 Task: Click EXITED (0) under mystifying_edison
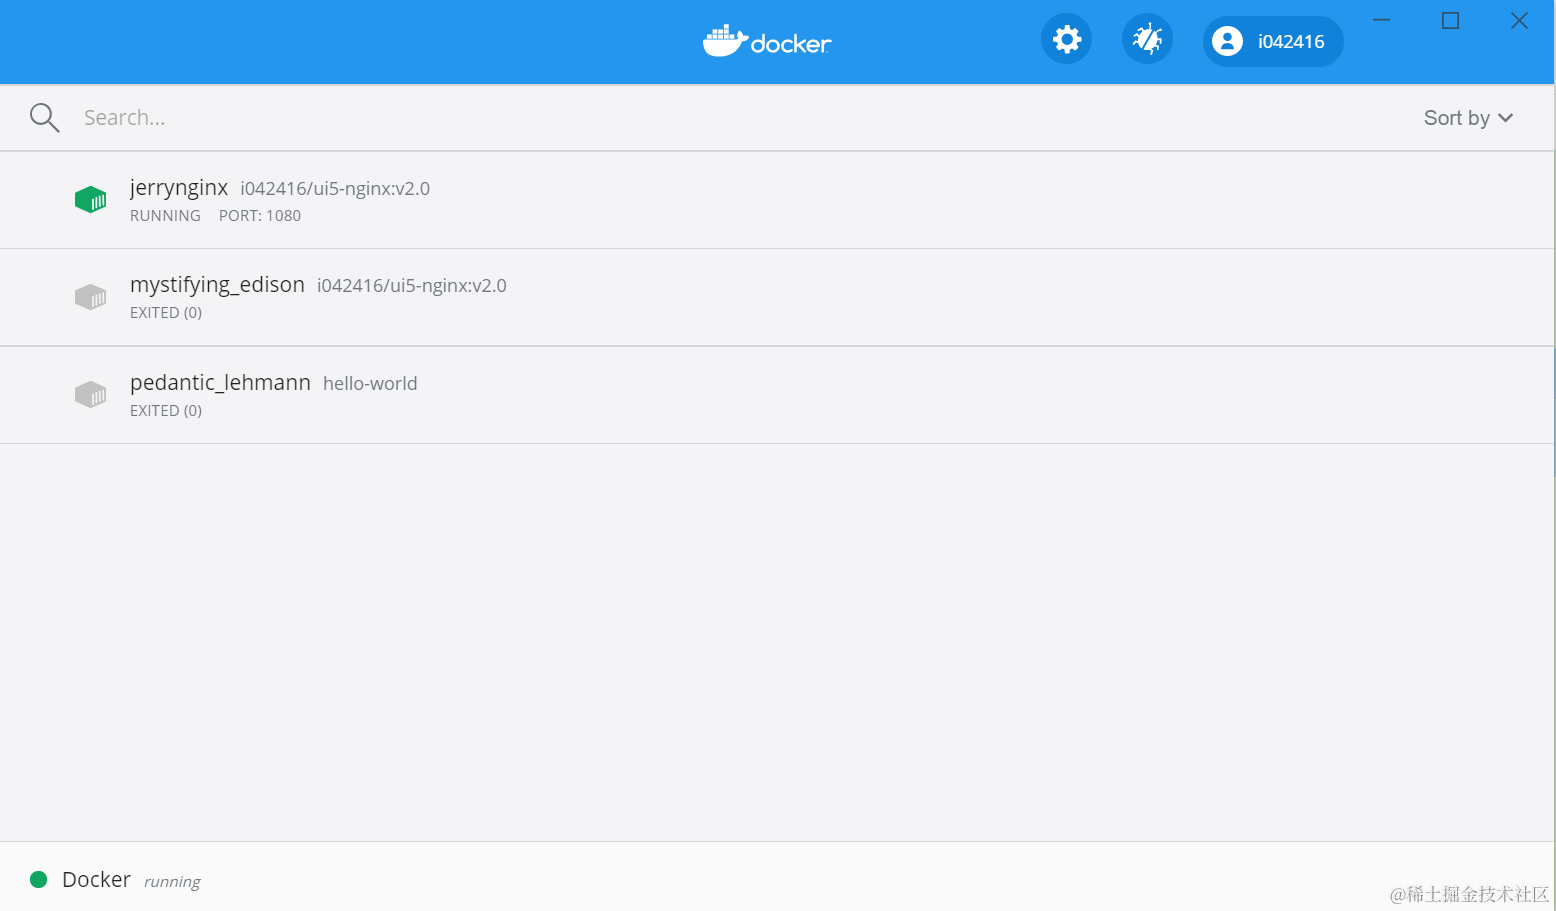click(166, 313)
